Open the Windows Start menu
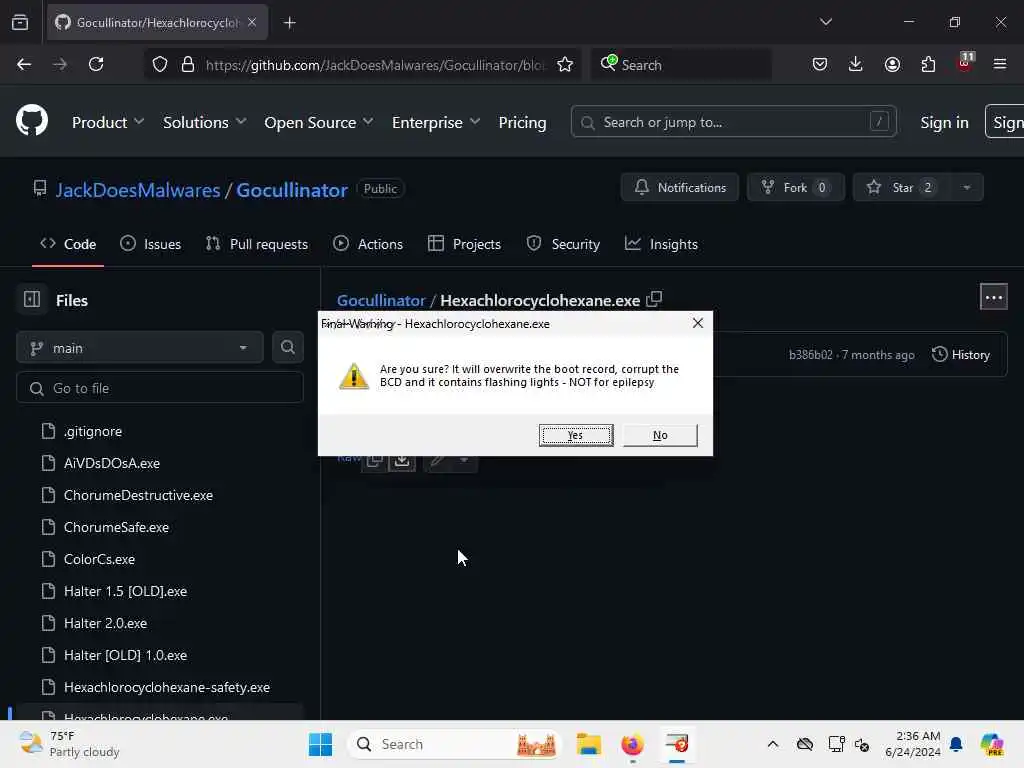The width and height of the screenshot is (1024, 768). (x=320, y=744)
